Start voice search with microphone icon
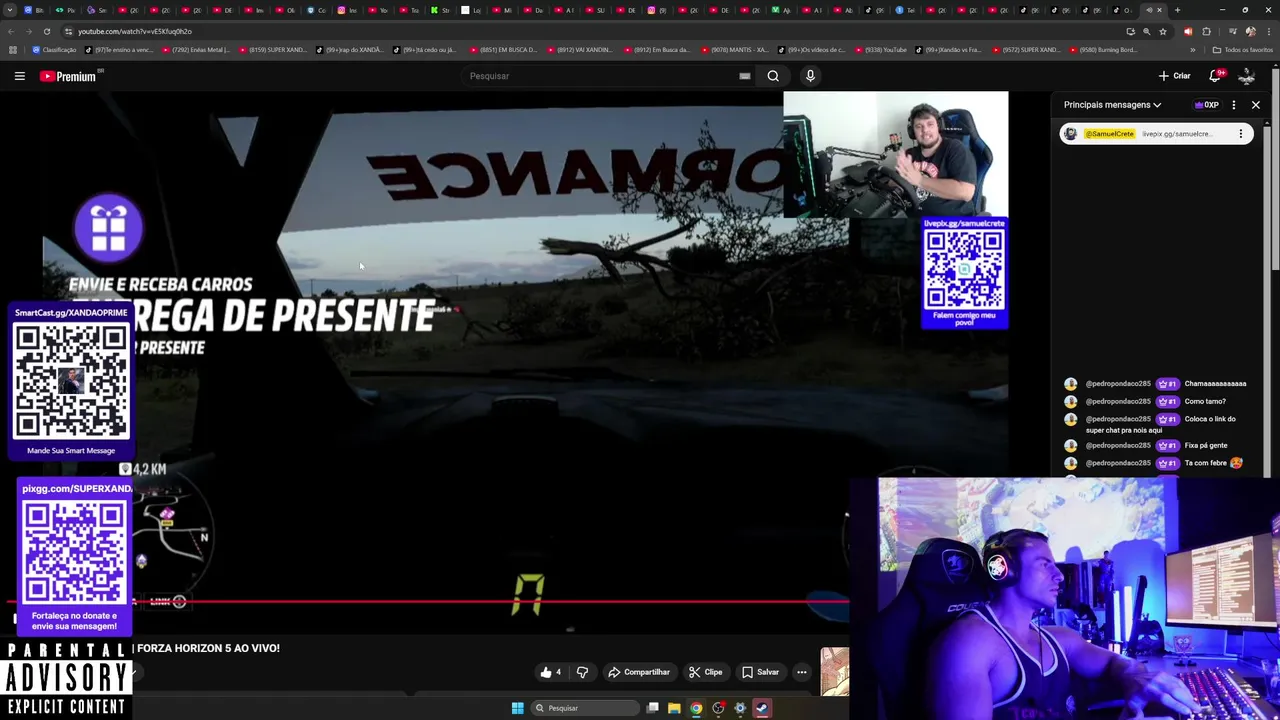This screenshot has width=1280, height=720. 810,76
